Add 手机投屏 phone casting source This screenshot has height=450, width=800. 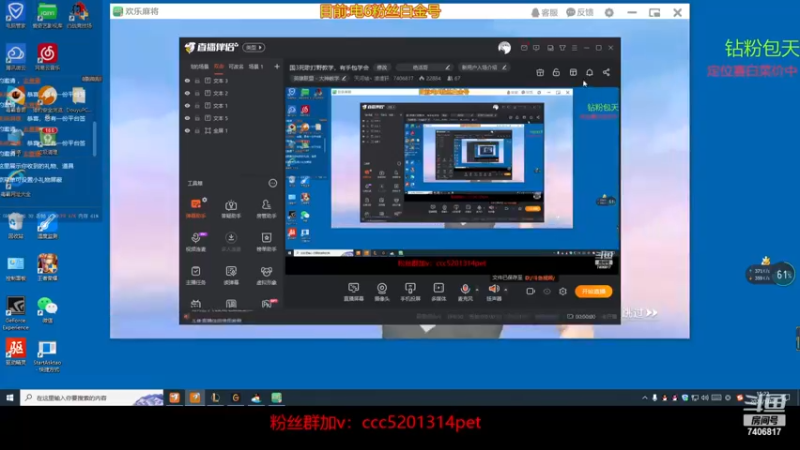pyautogui.click(x=410, y=292)
